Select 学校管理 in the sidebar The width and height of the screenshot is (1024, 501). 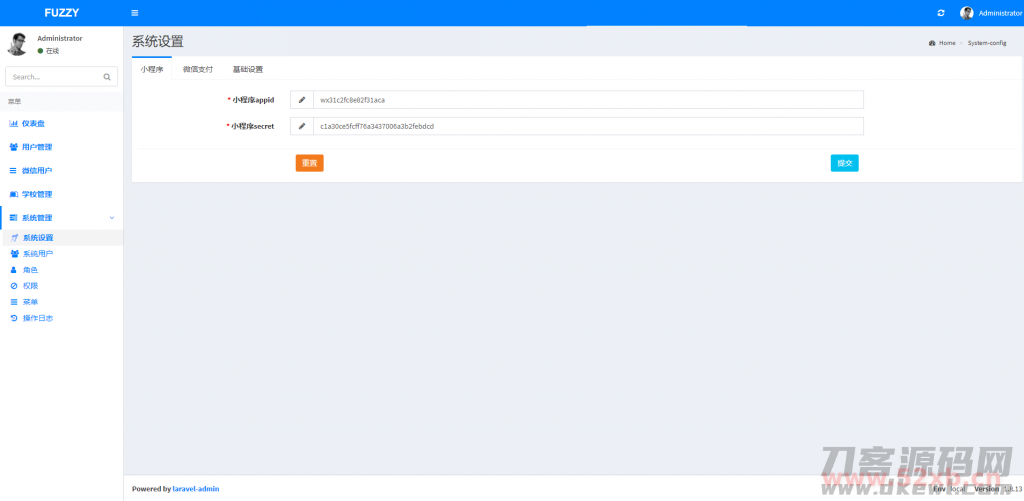[36, 194]
